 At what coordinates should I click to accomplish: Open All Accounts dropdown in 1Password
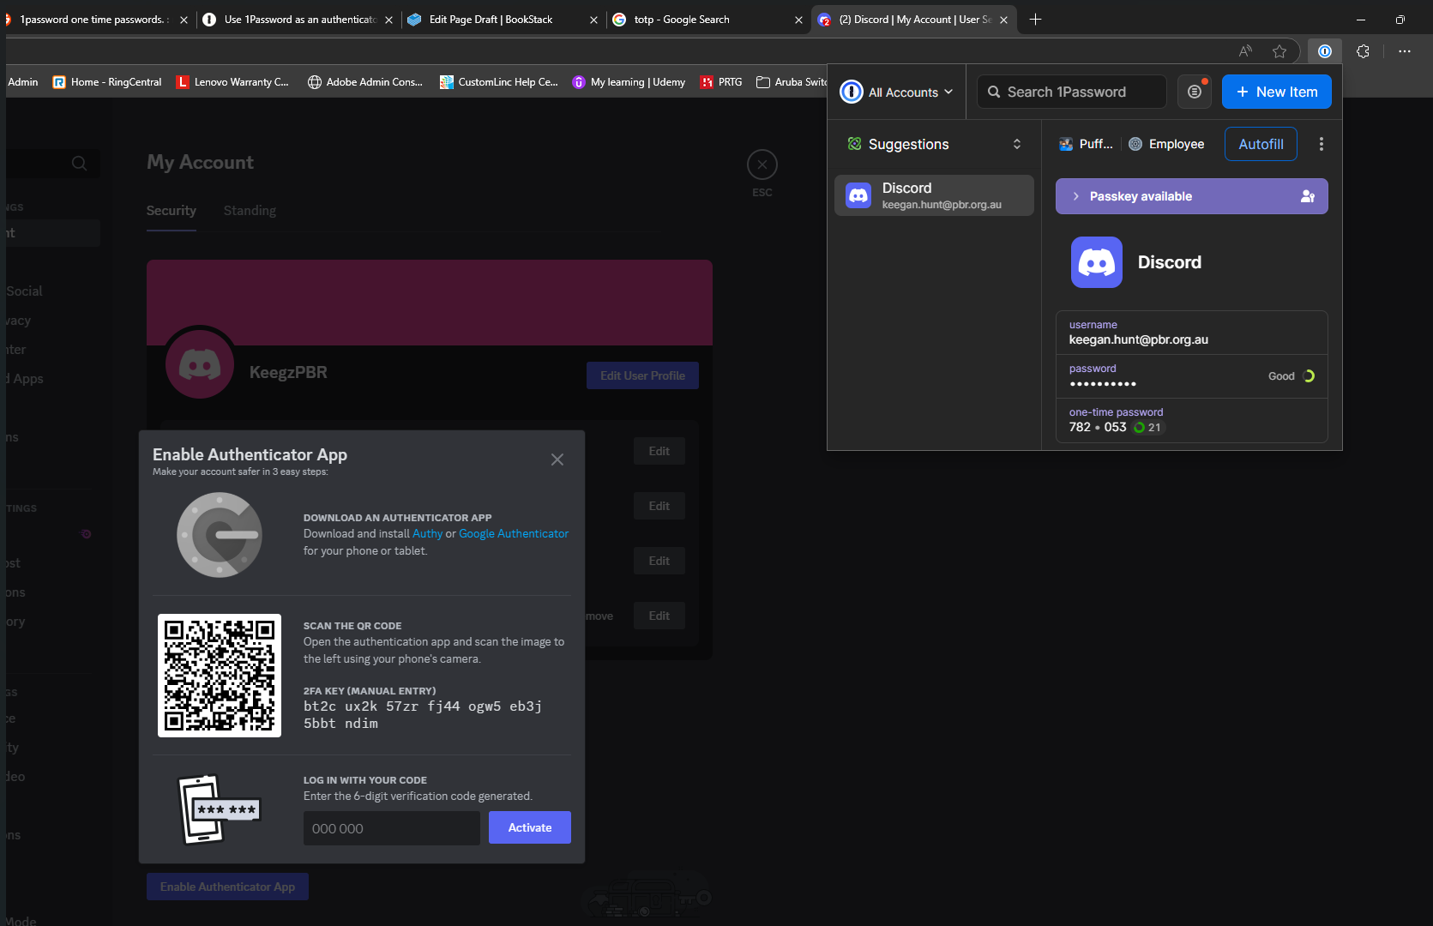click(x=897, y=92)
